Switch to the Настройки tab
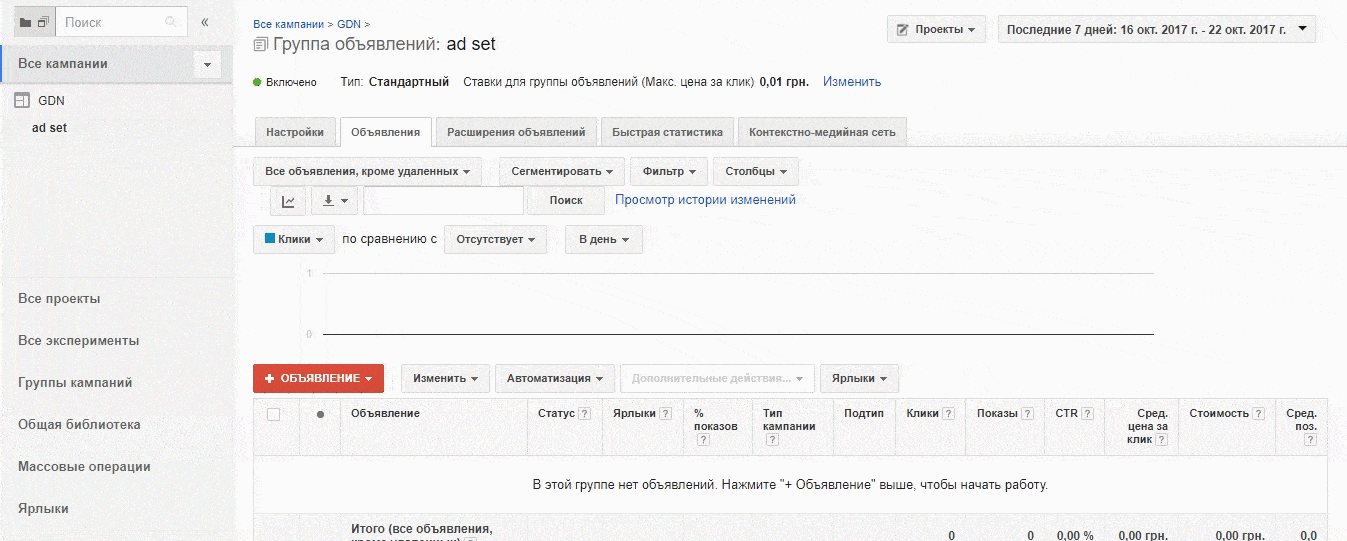The height and width of the screenshot is (541, 1347). point(295,132)
